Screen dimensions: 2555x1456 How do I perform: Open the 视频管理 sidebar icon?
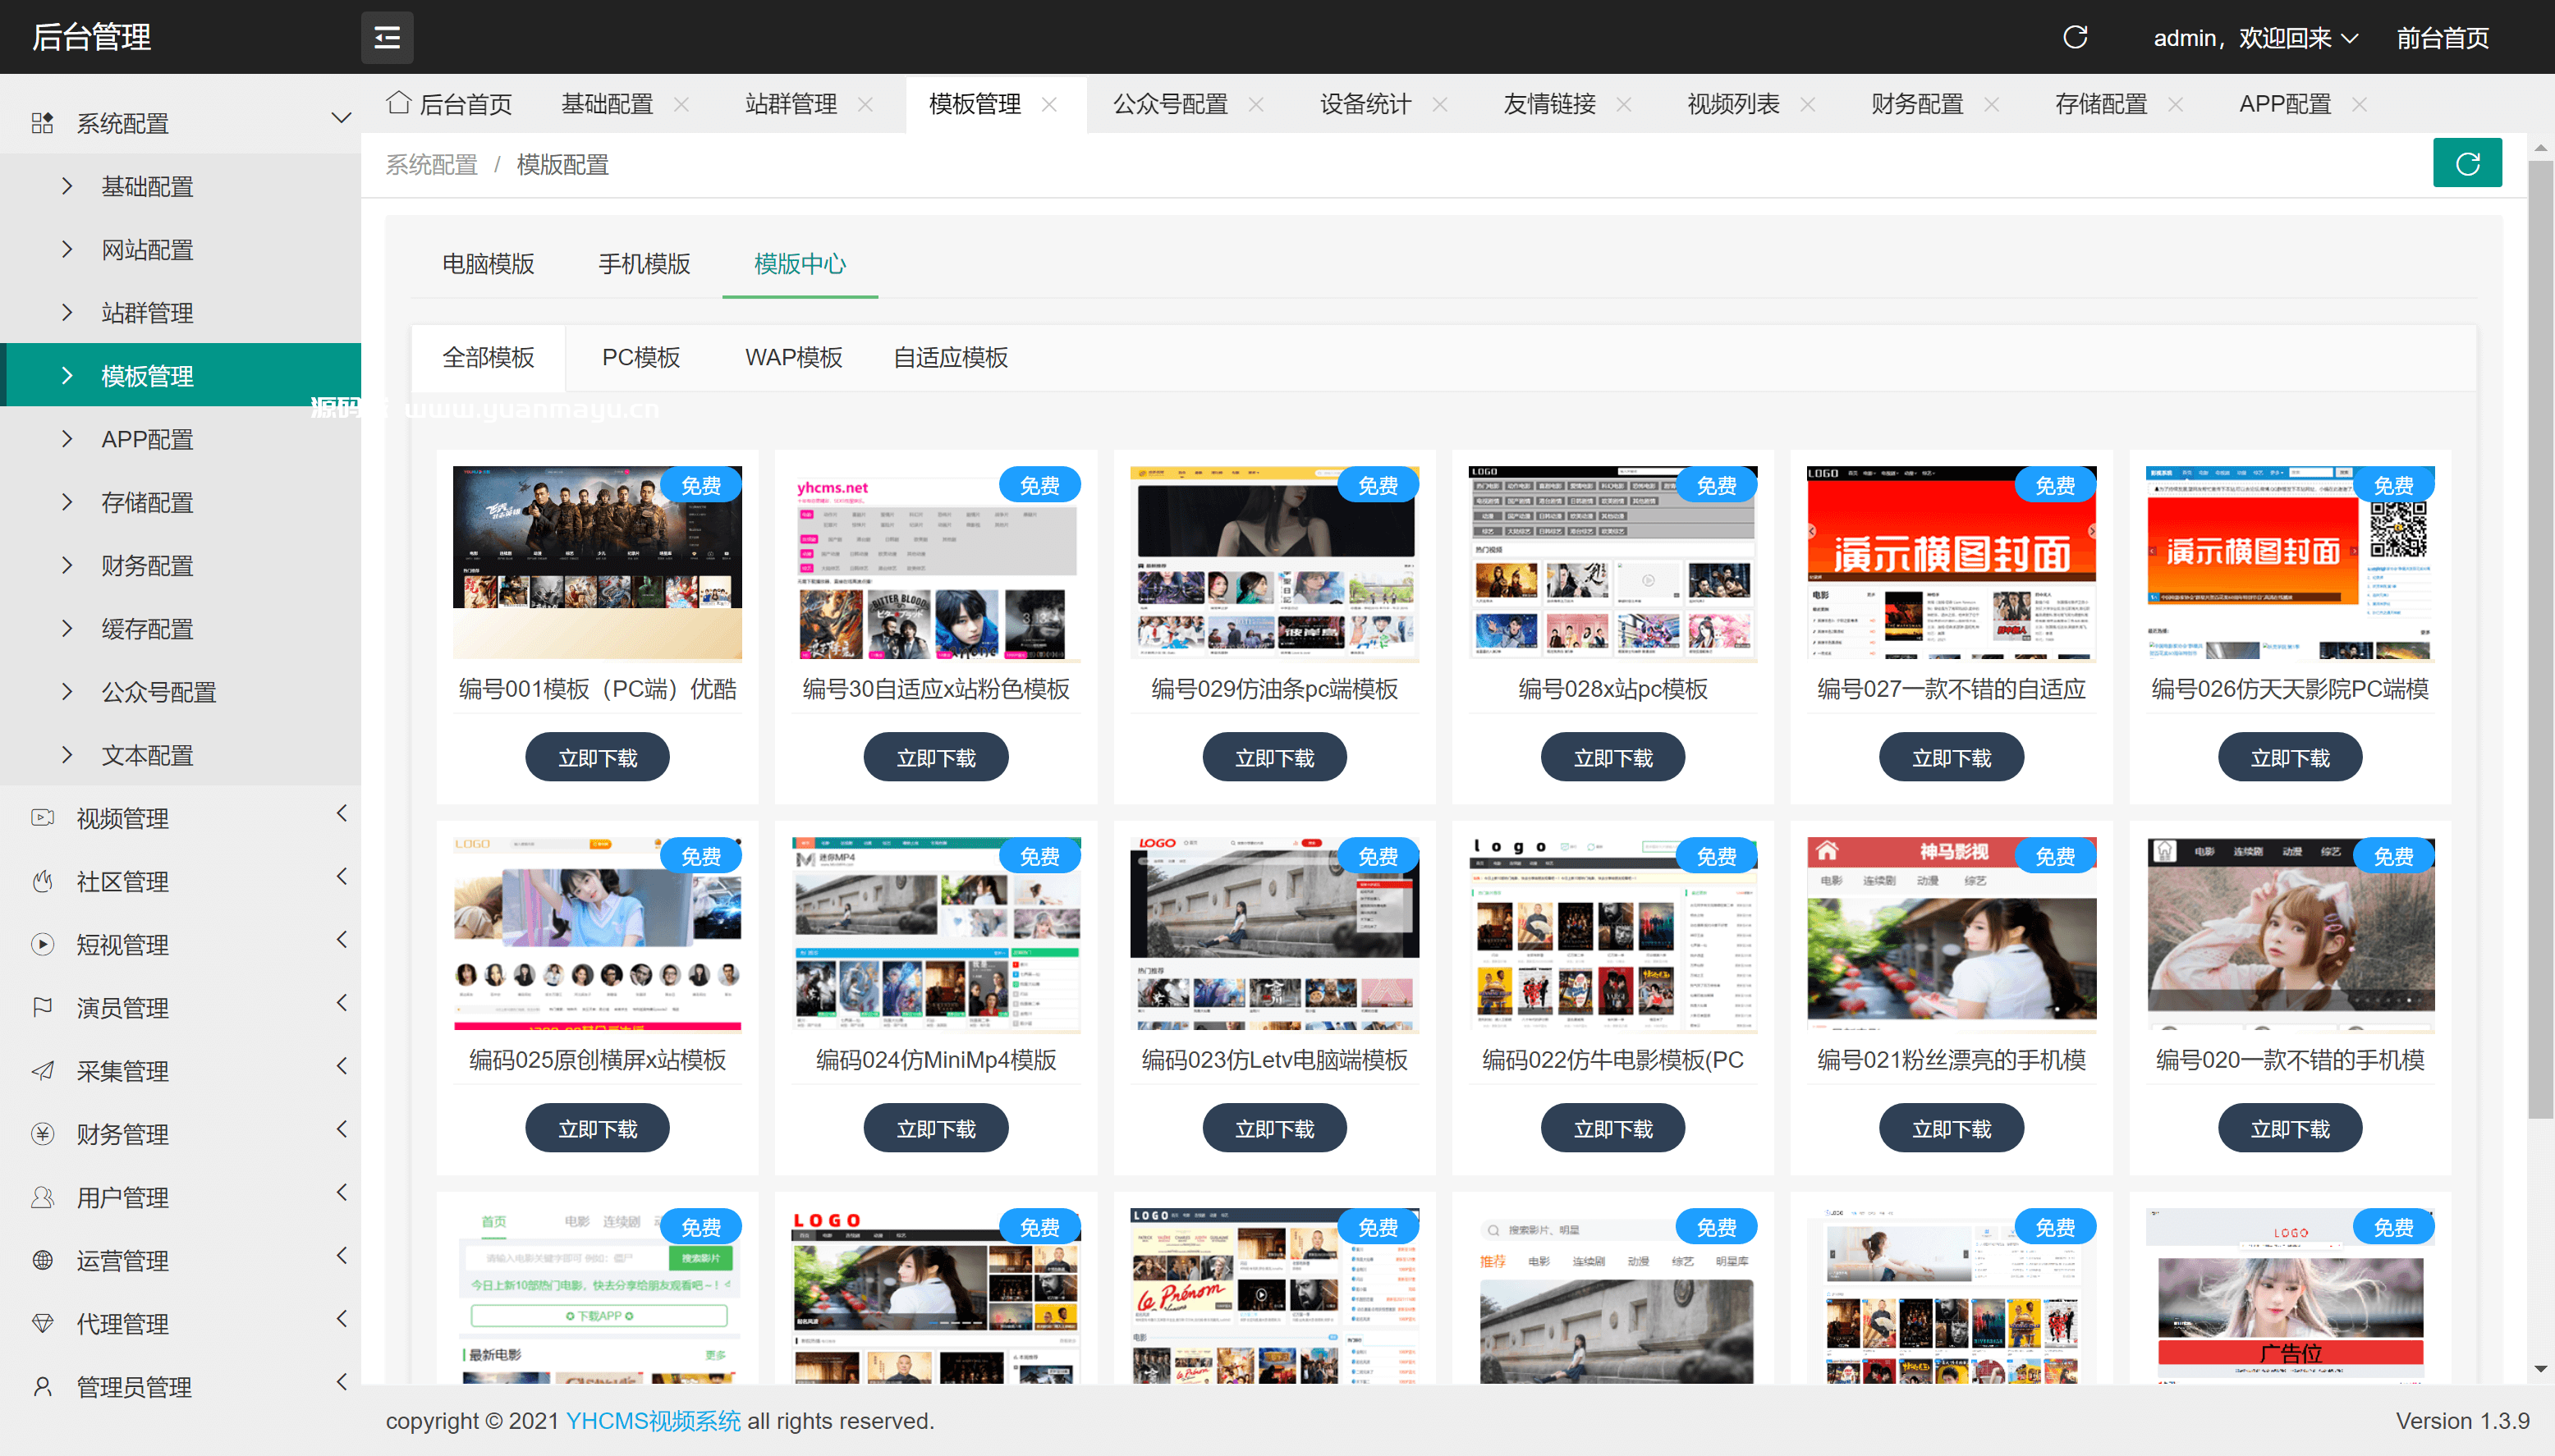coord(42,818)
